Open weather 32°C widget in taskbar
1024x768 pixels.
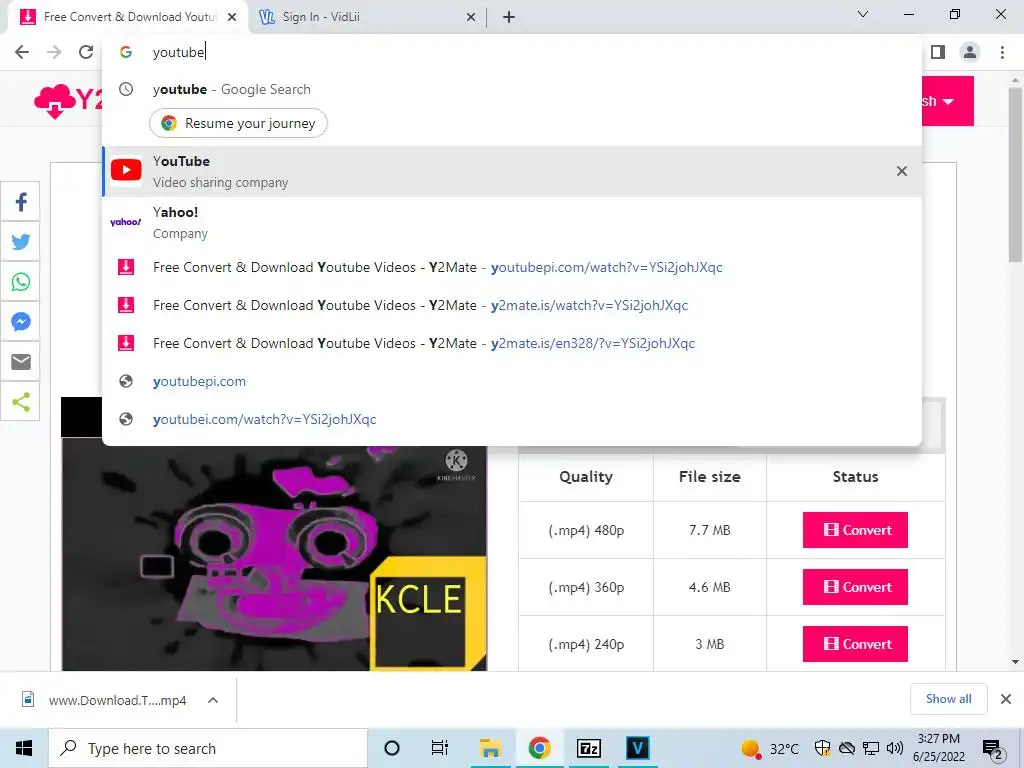[771, 748]
